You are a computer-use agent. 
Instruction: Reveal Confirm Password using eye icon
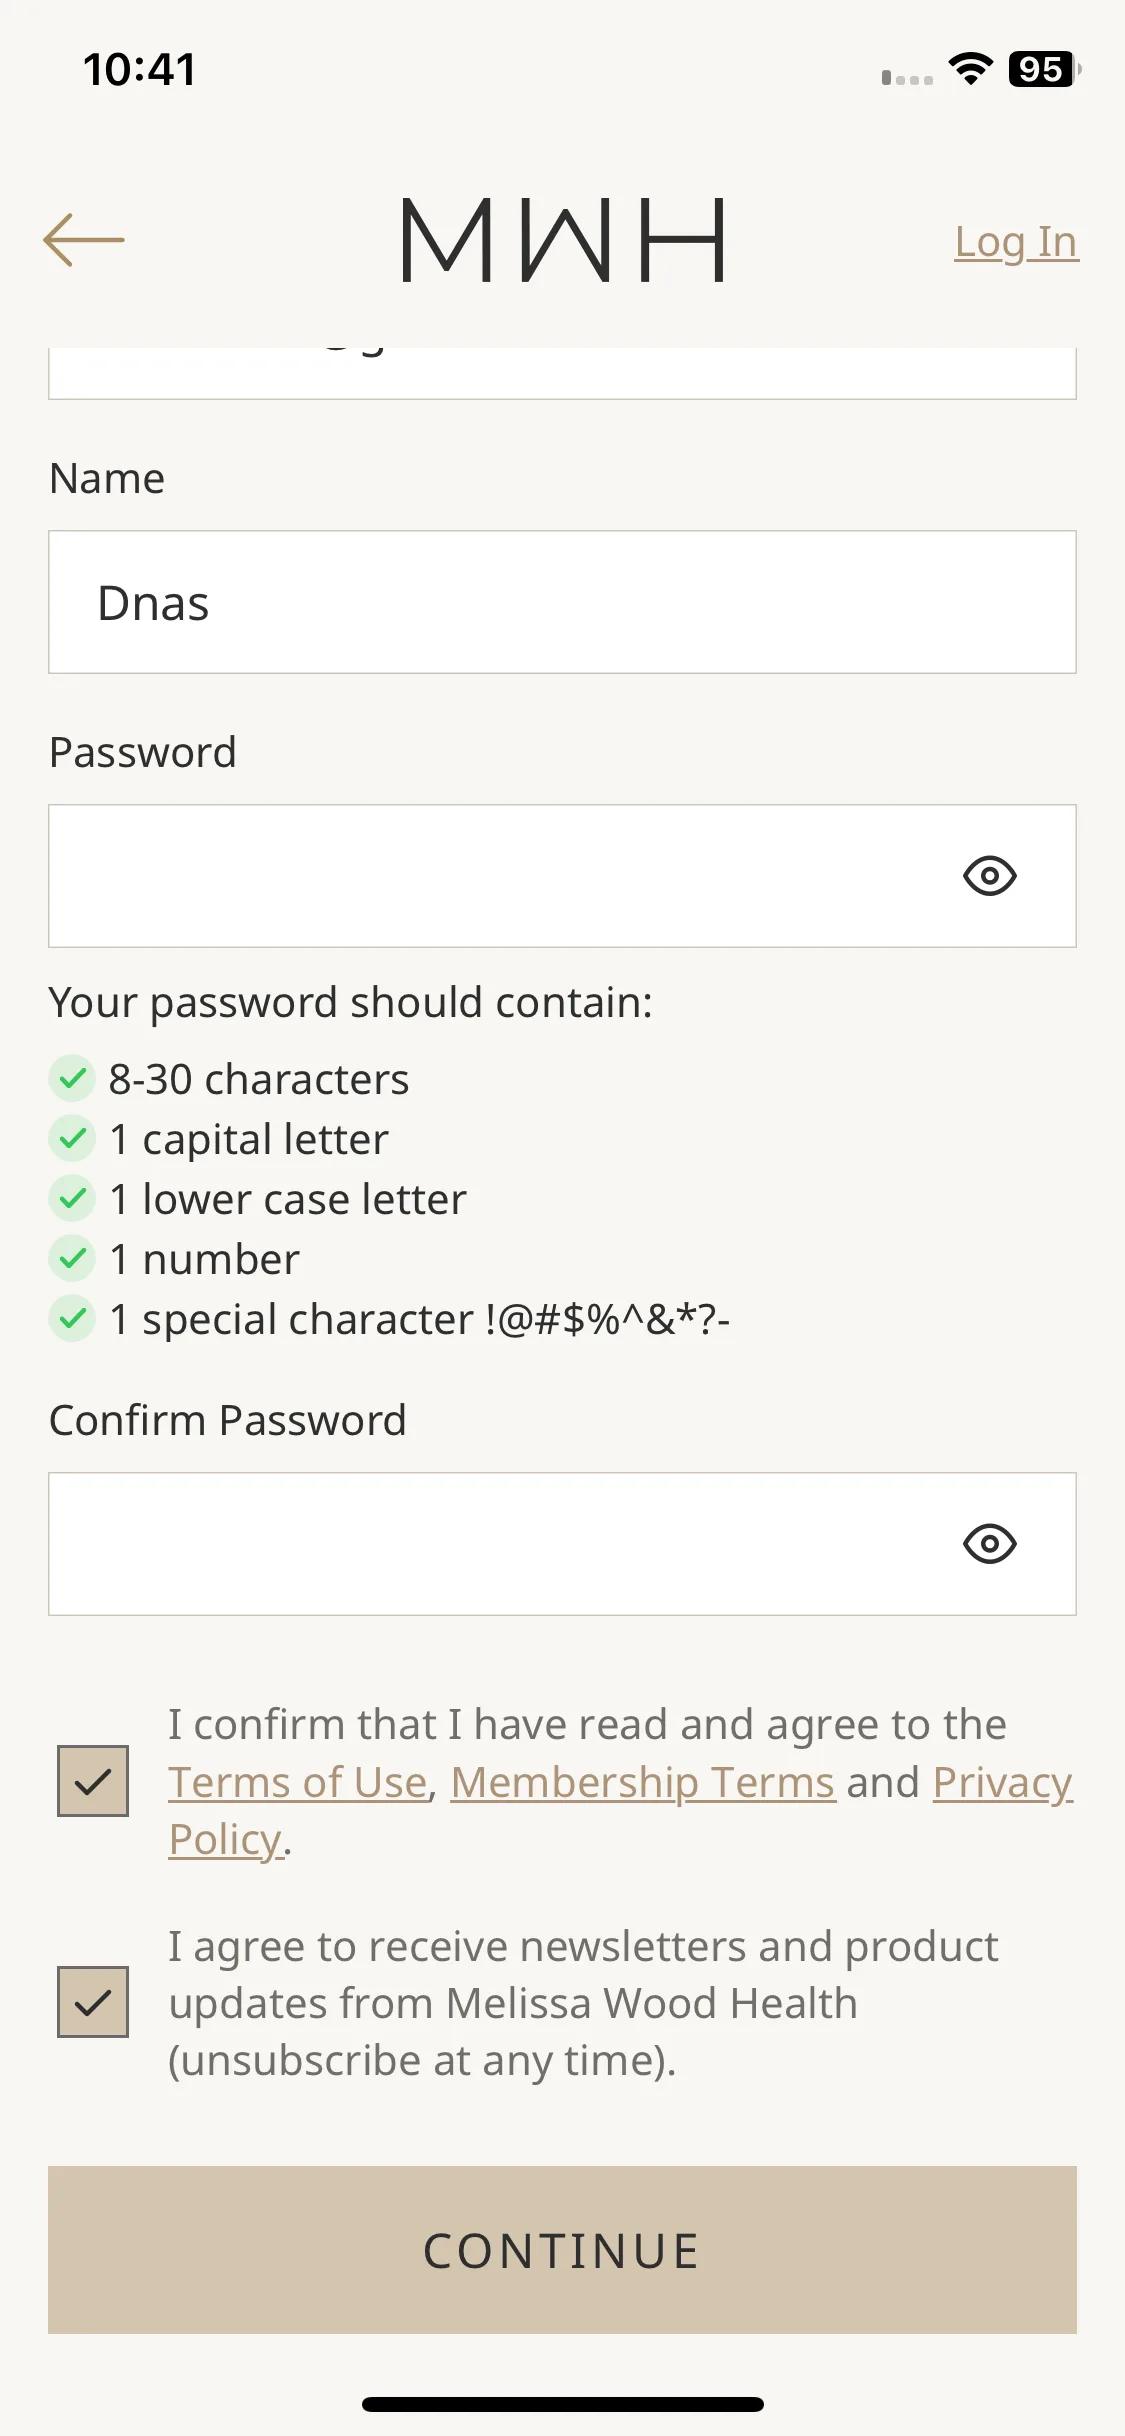tap(990, 1544)
